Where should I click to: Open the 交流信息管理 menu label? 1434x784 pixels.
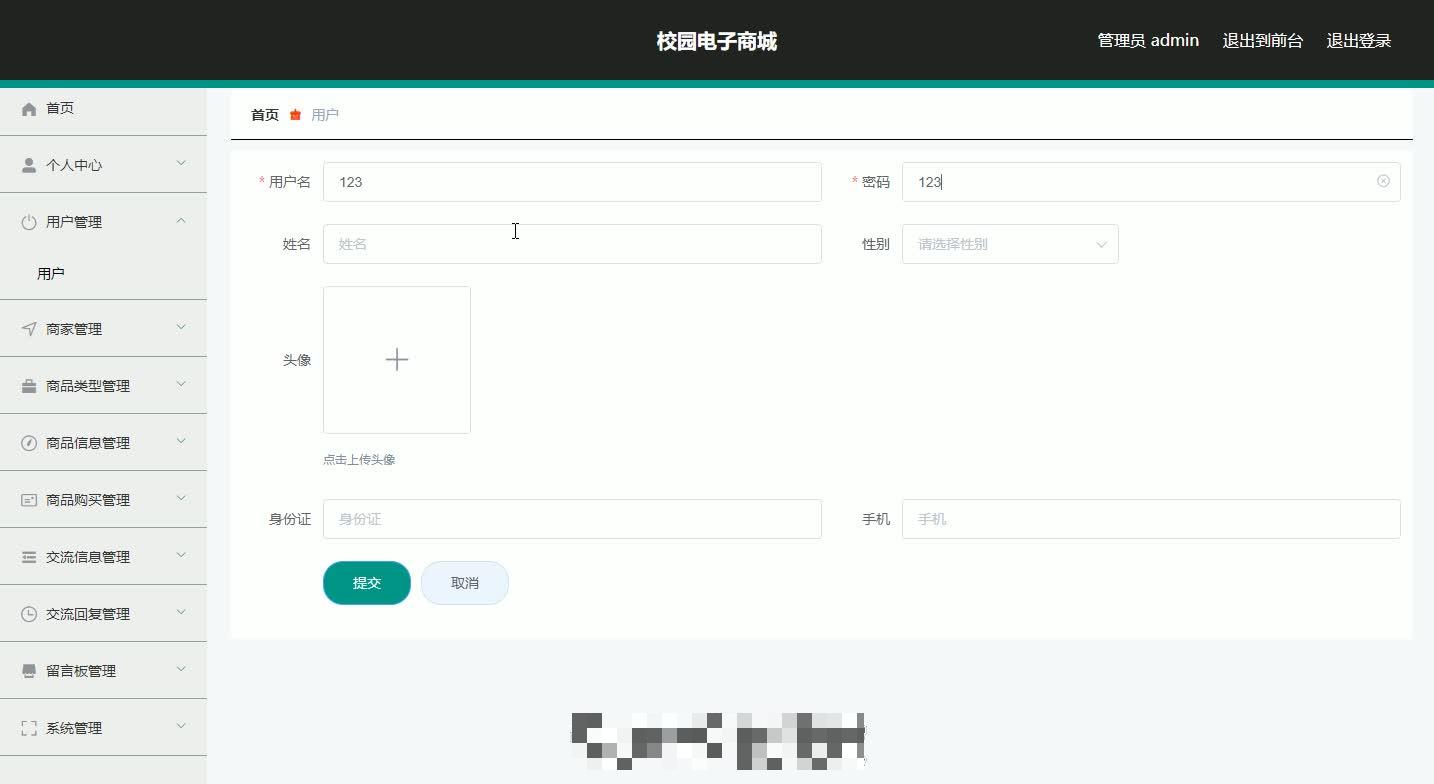point(88,557)
